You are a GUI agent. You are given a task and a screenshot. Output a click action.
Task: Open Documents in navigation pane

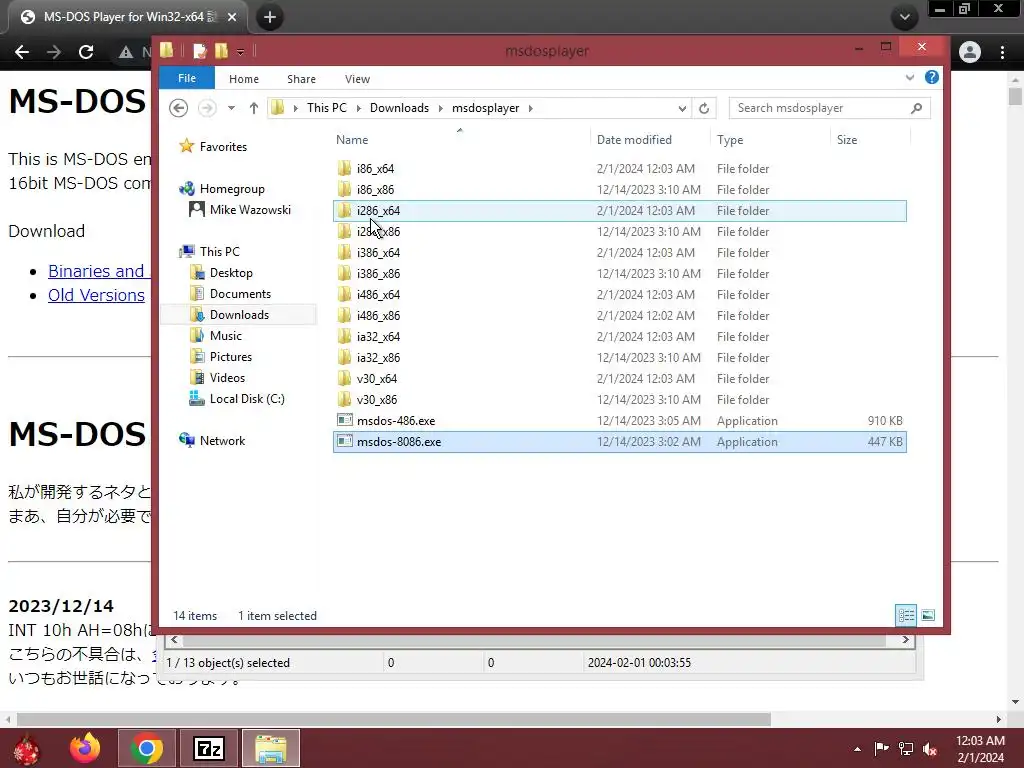pyautogui.click(x=240, y=294)
